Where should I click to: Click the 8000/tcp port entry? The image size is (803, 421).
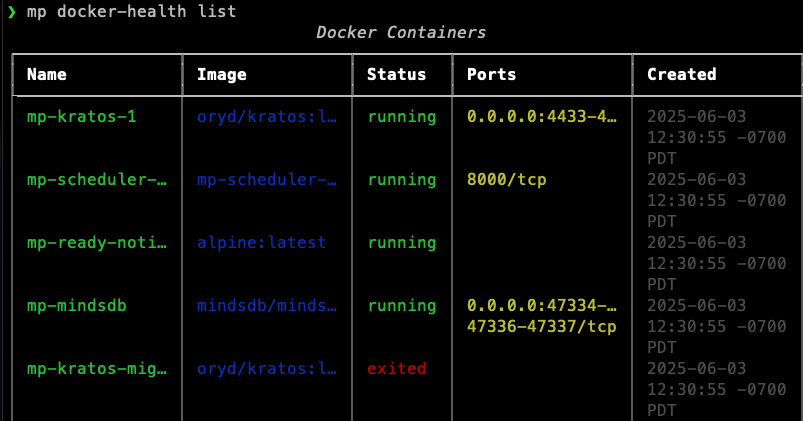(x=507, y=180)
